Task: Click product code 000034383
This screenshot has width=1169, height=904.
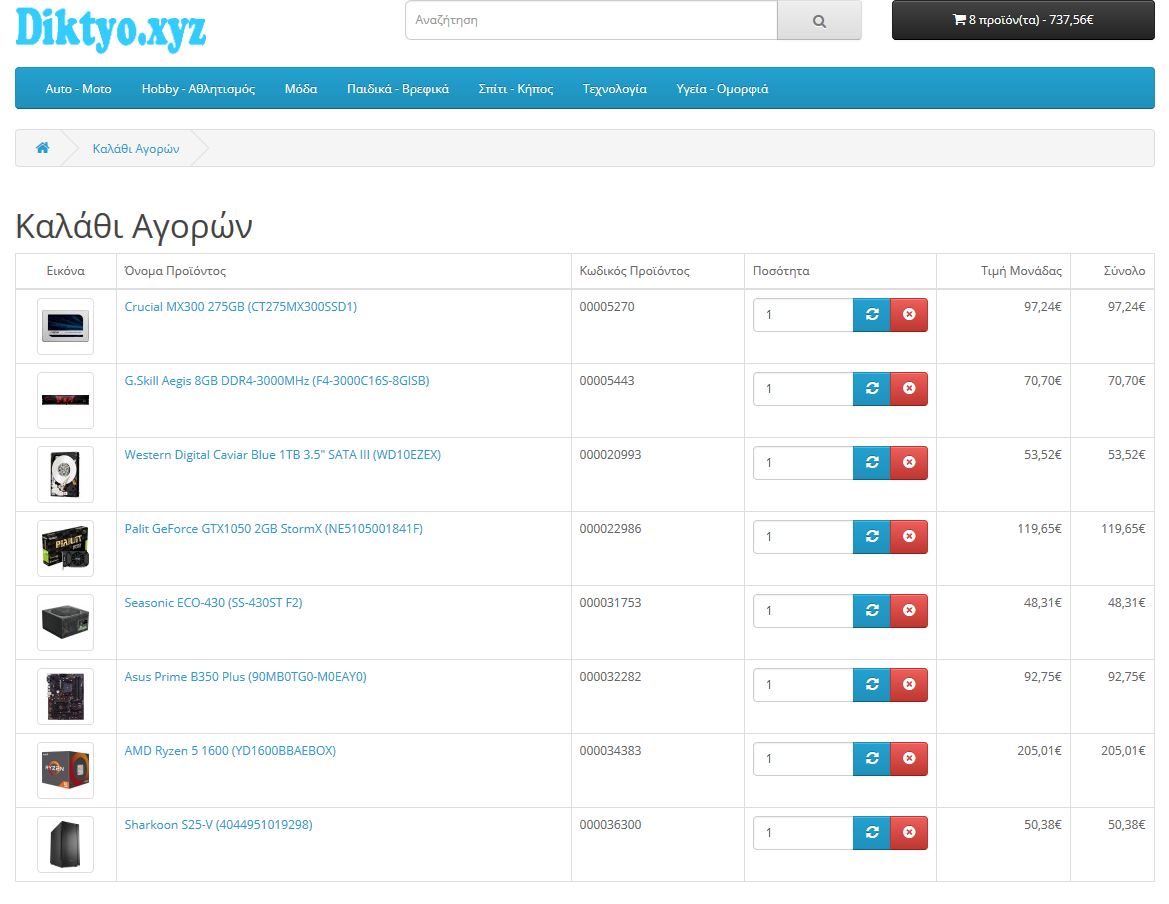Action: tap(611, 750)
